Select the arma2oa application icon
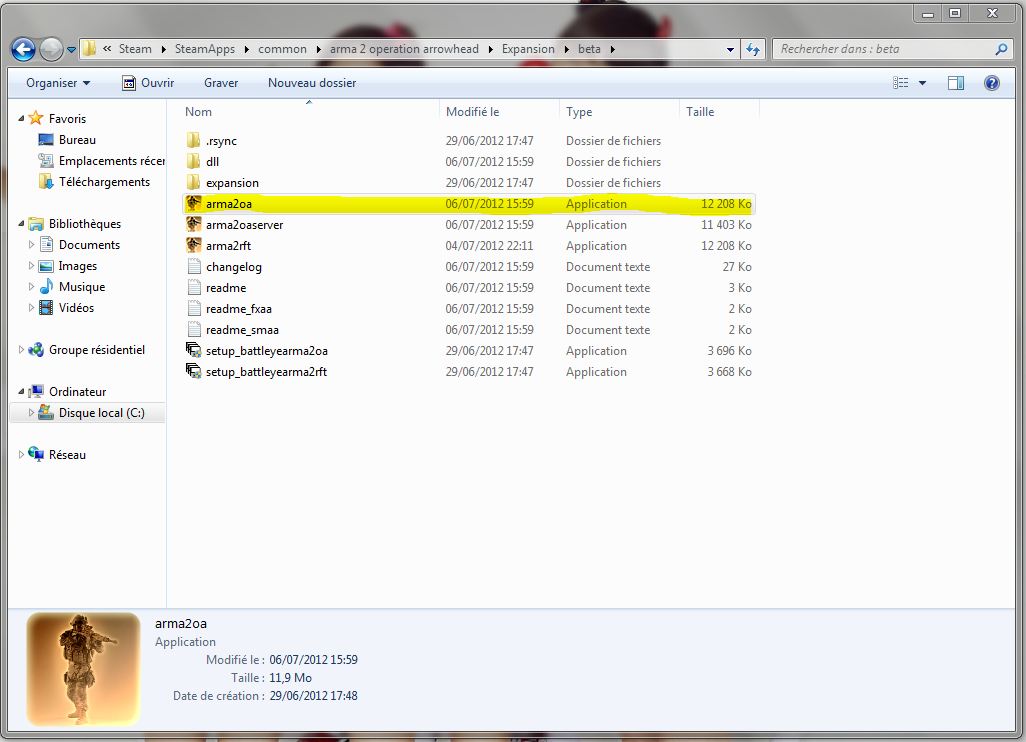This screenshot has width=1026, height=742. click(x=194, y=203)
